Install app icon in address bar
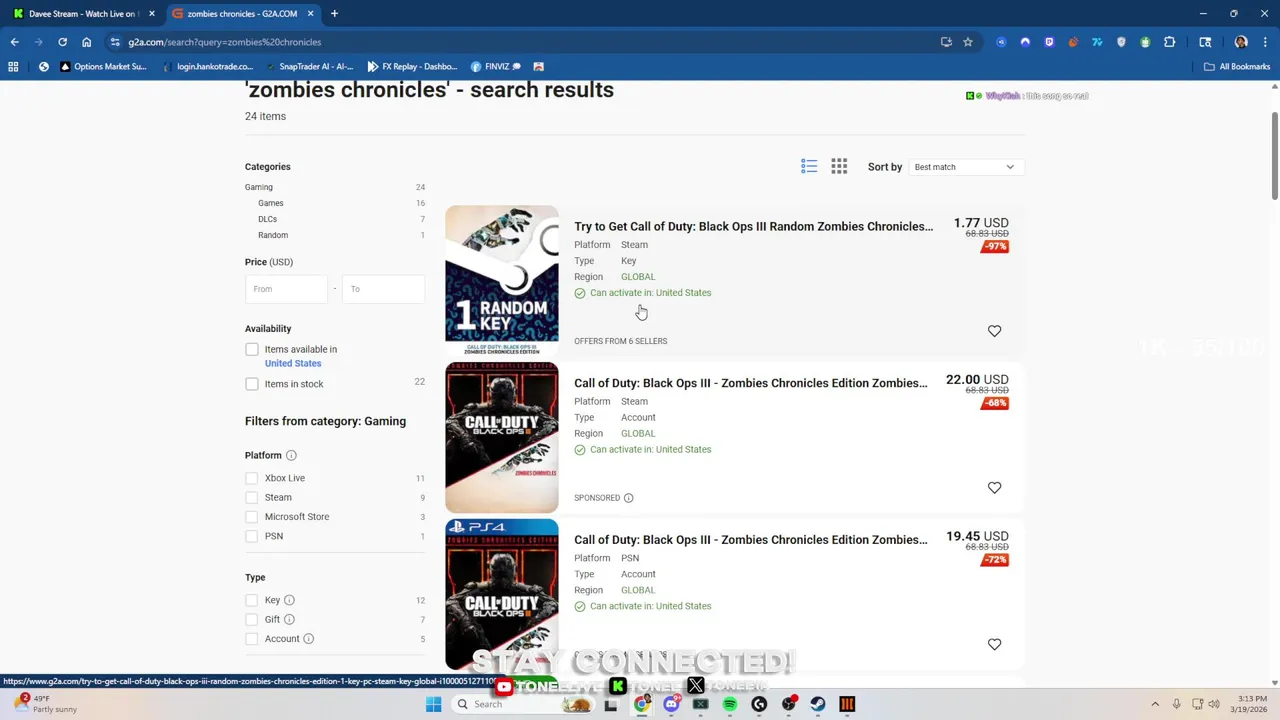1280x720 pixels. pos(946,42)
